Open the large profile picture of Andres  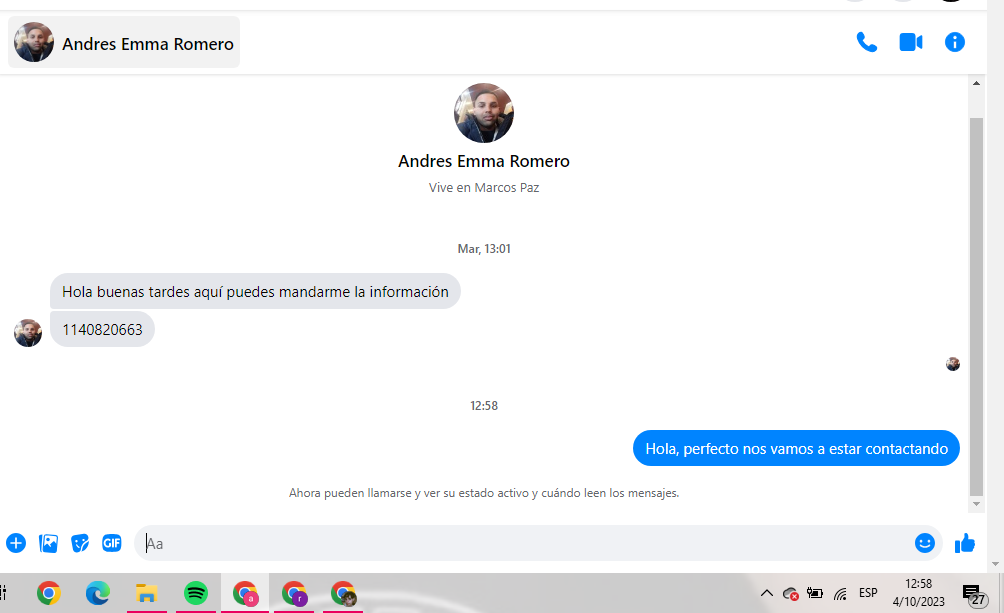tap(483, 113)
